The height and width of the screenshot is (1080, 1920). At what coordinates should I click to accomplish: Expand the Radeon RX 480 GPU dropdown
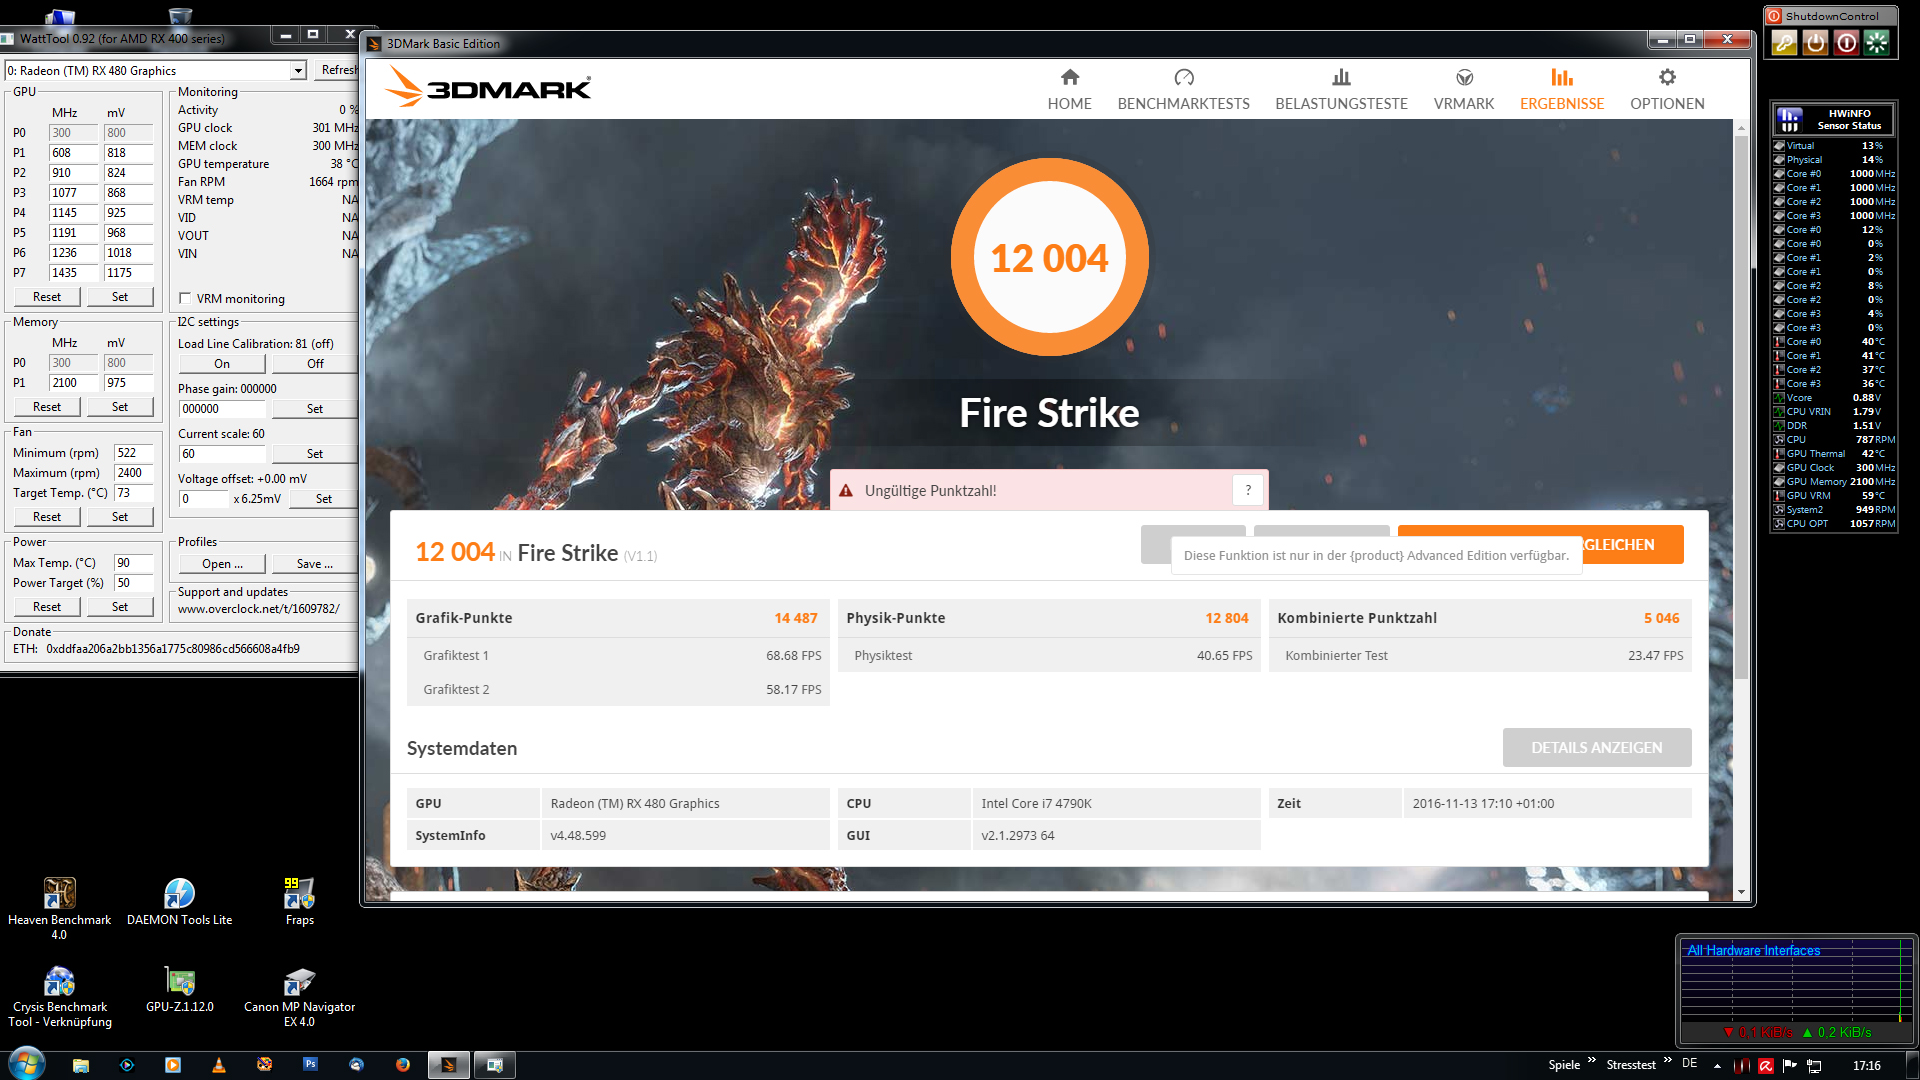point(298,70)
